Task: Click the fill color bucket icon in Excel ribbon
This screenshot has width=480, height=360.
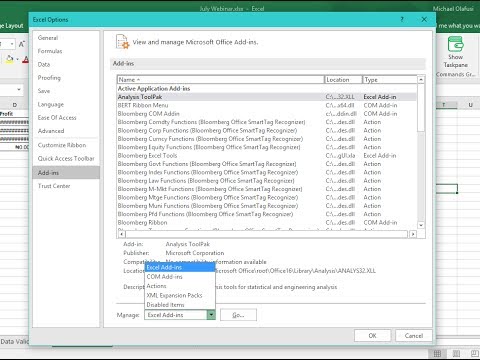Action: click(9, 59)
